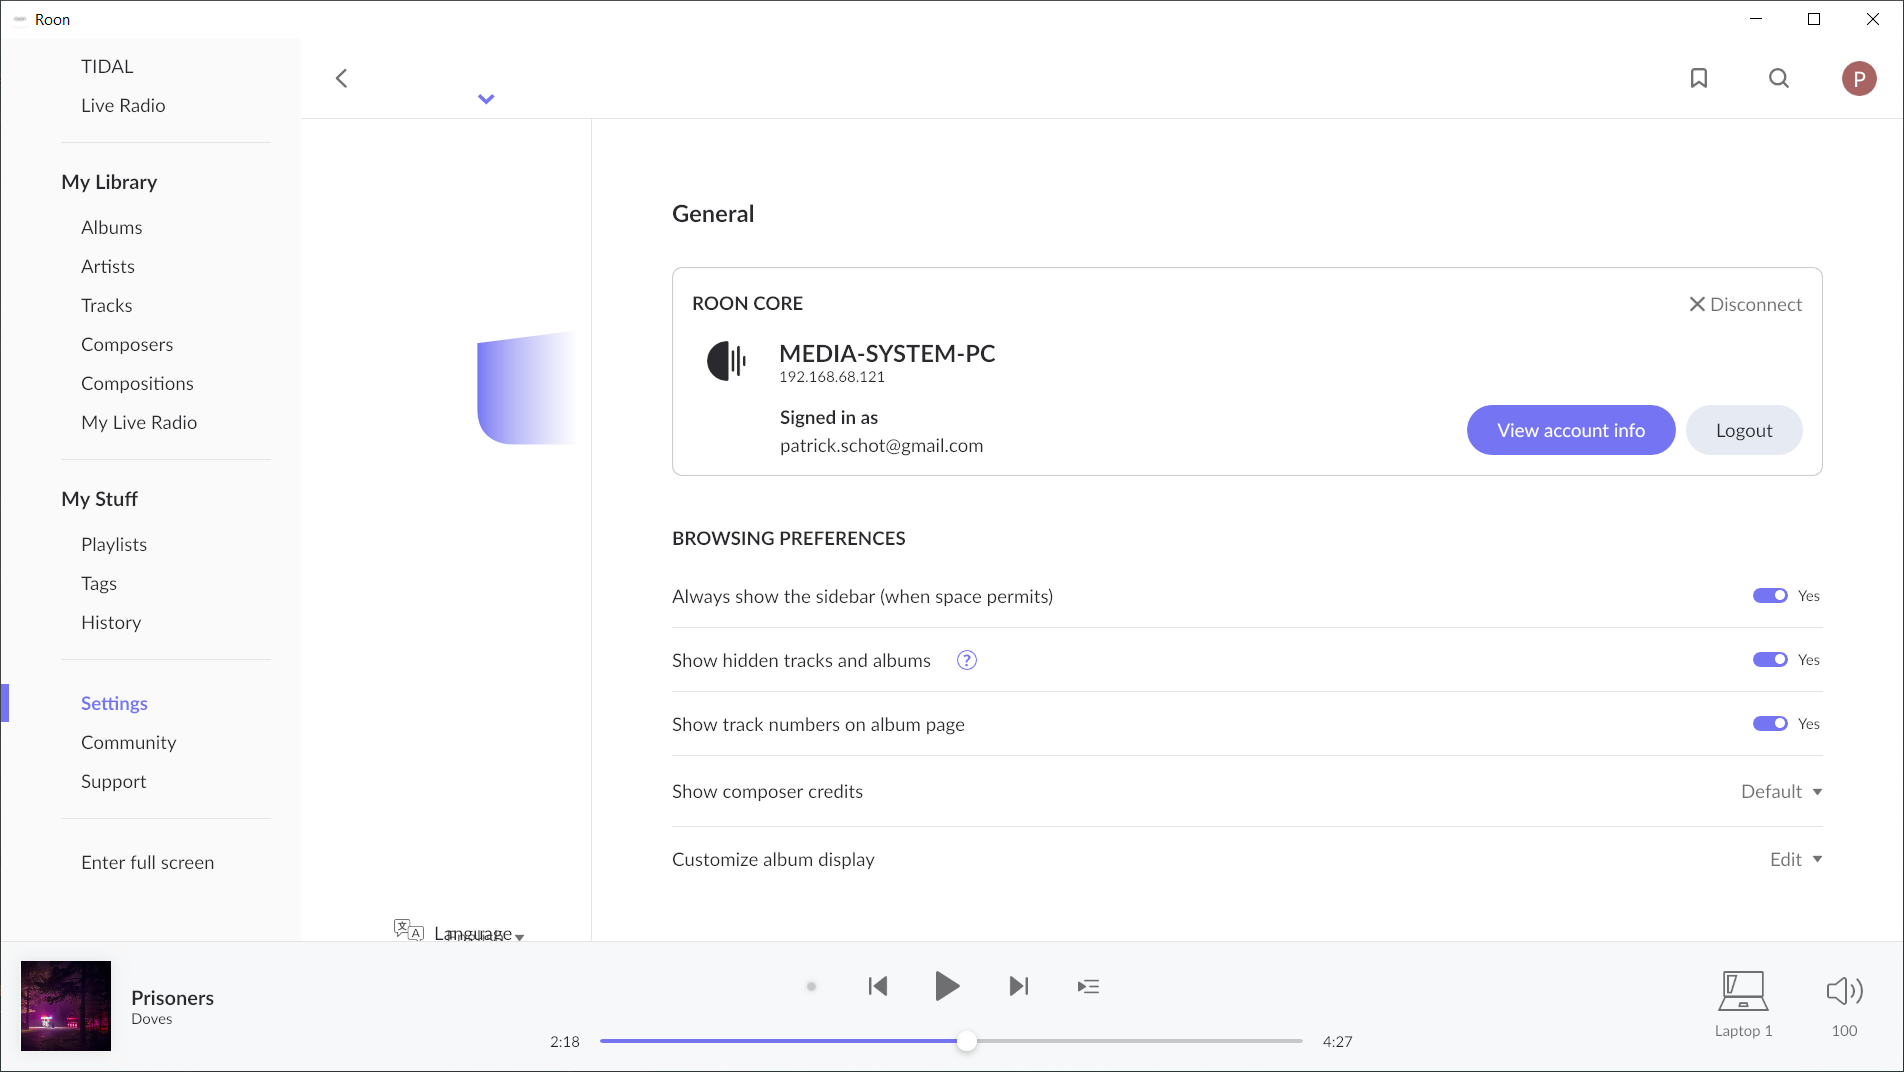
Task: Toggle Show track numbers on album page
Action: [x=1770, y=724]
